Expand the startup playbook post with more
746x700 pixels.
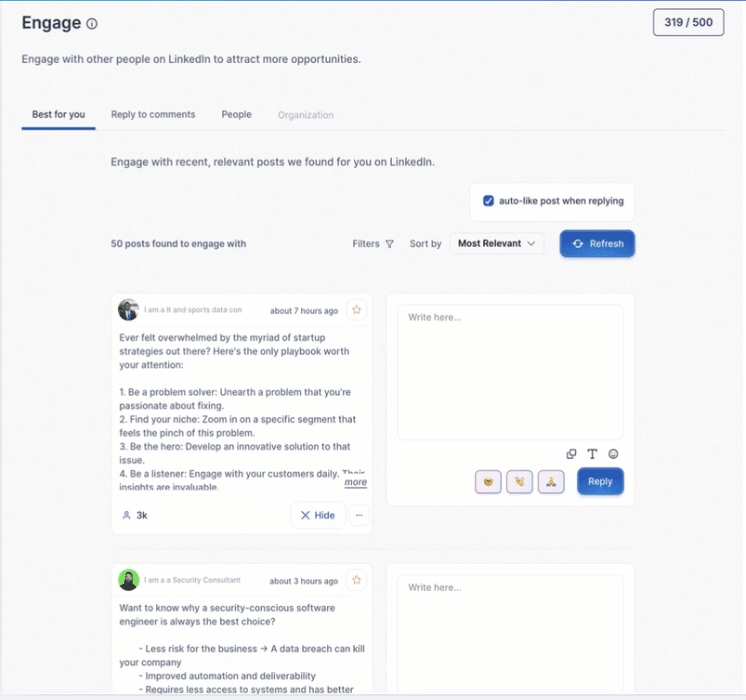(355, 482)
